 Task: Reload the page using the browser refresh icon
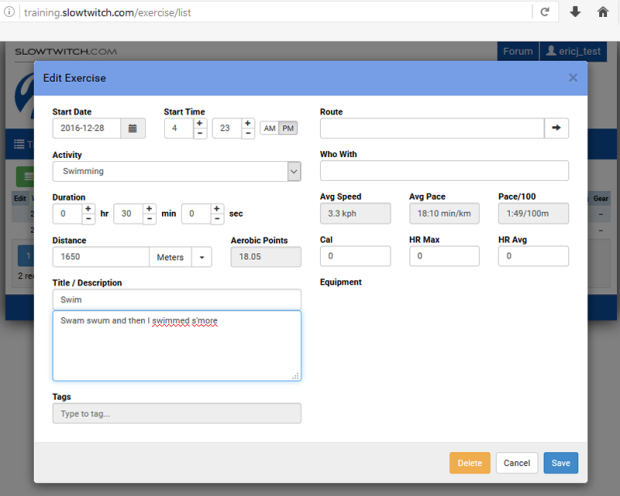pos(545,12)
